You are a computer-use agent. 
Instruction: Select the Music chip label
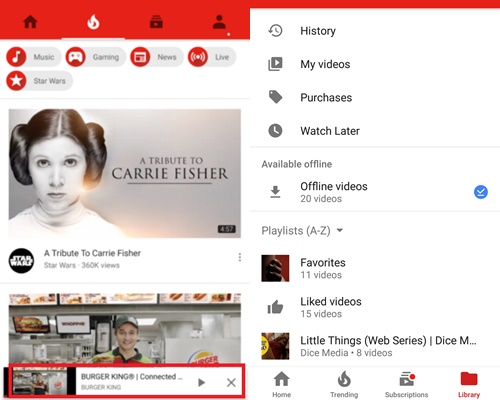pos(44,57)
